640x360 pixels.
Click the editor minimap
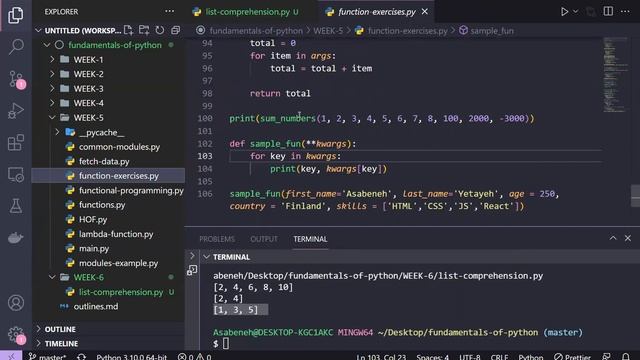[615, 75]
